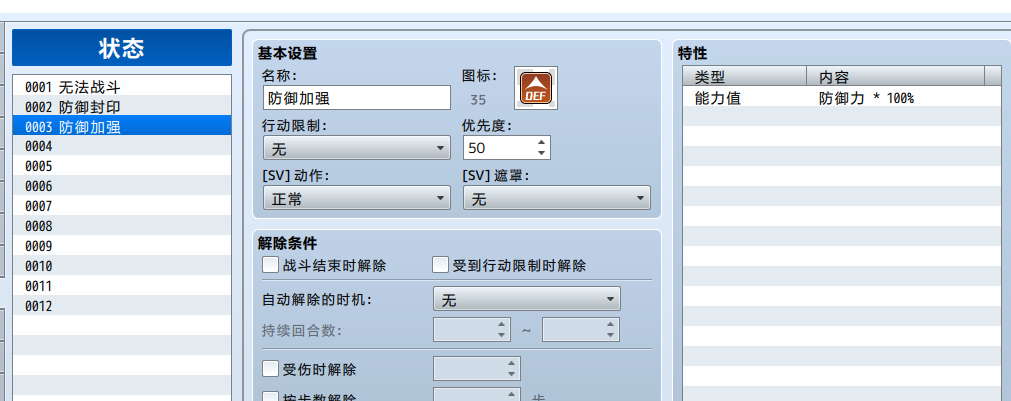
Task: Click the 状态 list header
Action: (122, 48)
